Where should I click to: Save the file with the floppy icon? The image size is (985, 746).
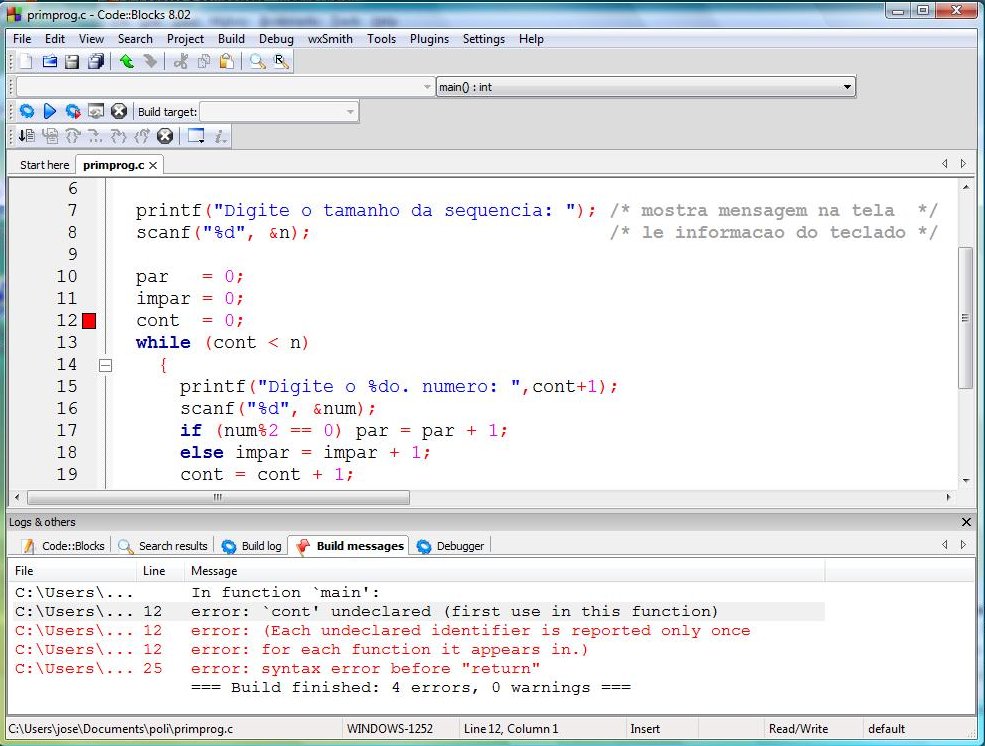click(x=72, y=62)
